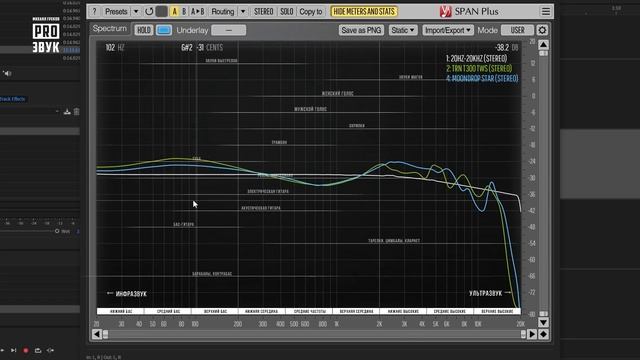Expand the Routing dropdown arrow

click(x=243, y=11)
